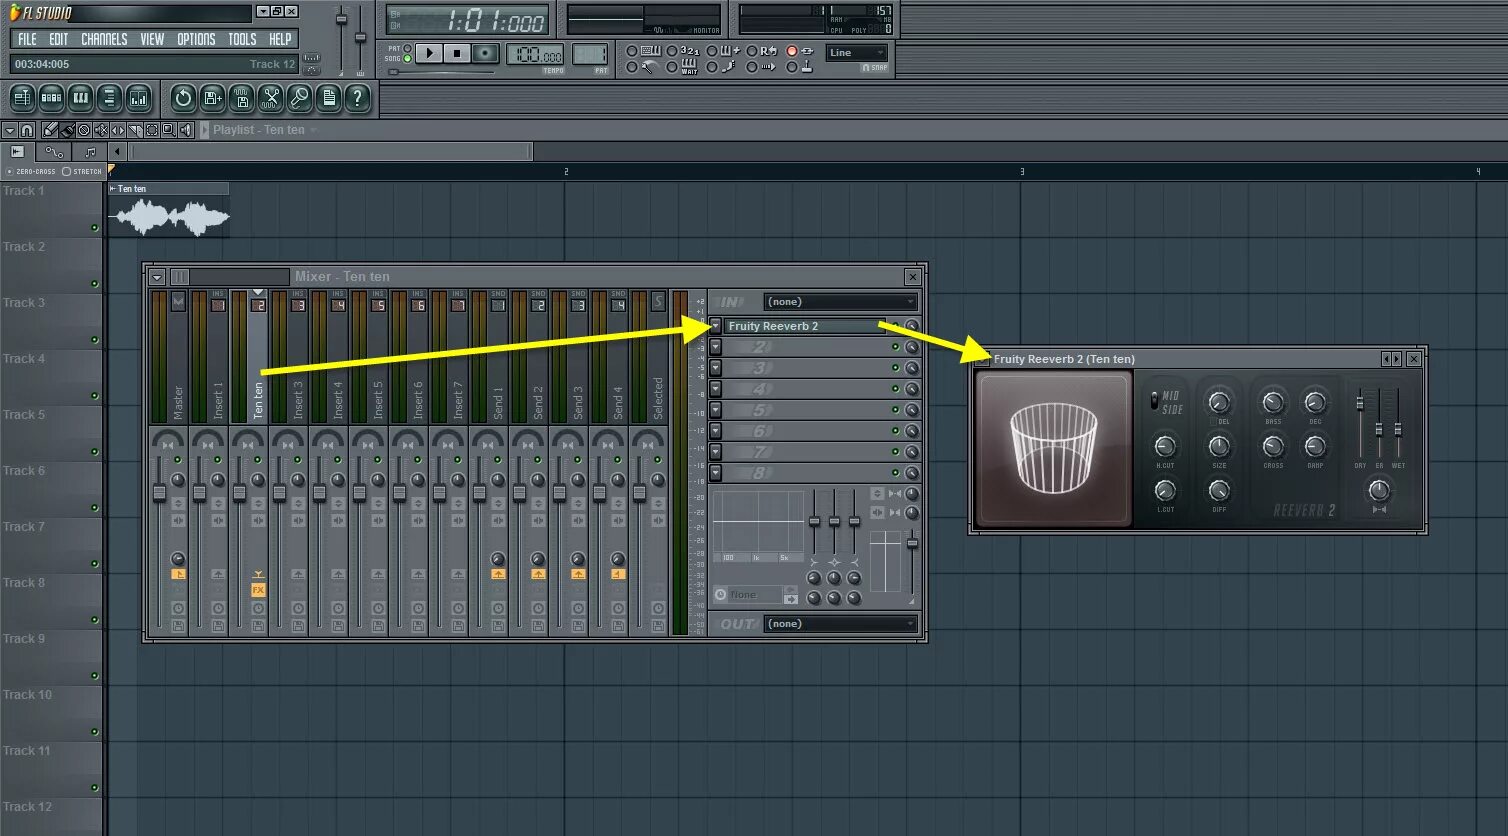Viewport: 1508px width, 836px height.
Task: Open effect slot 2 menu arrow
Action: [716, 347]
